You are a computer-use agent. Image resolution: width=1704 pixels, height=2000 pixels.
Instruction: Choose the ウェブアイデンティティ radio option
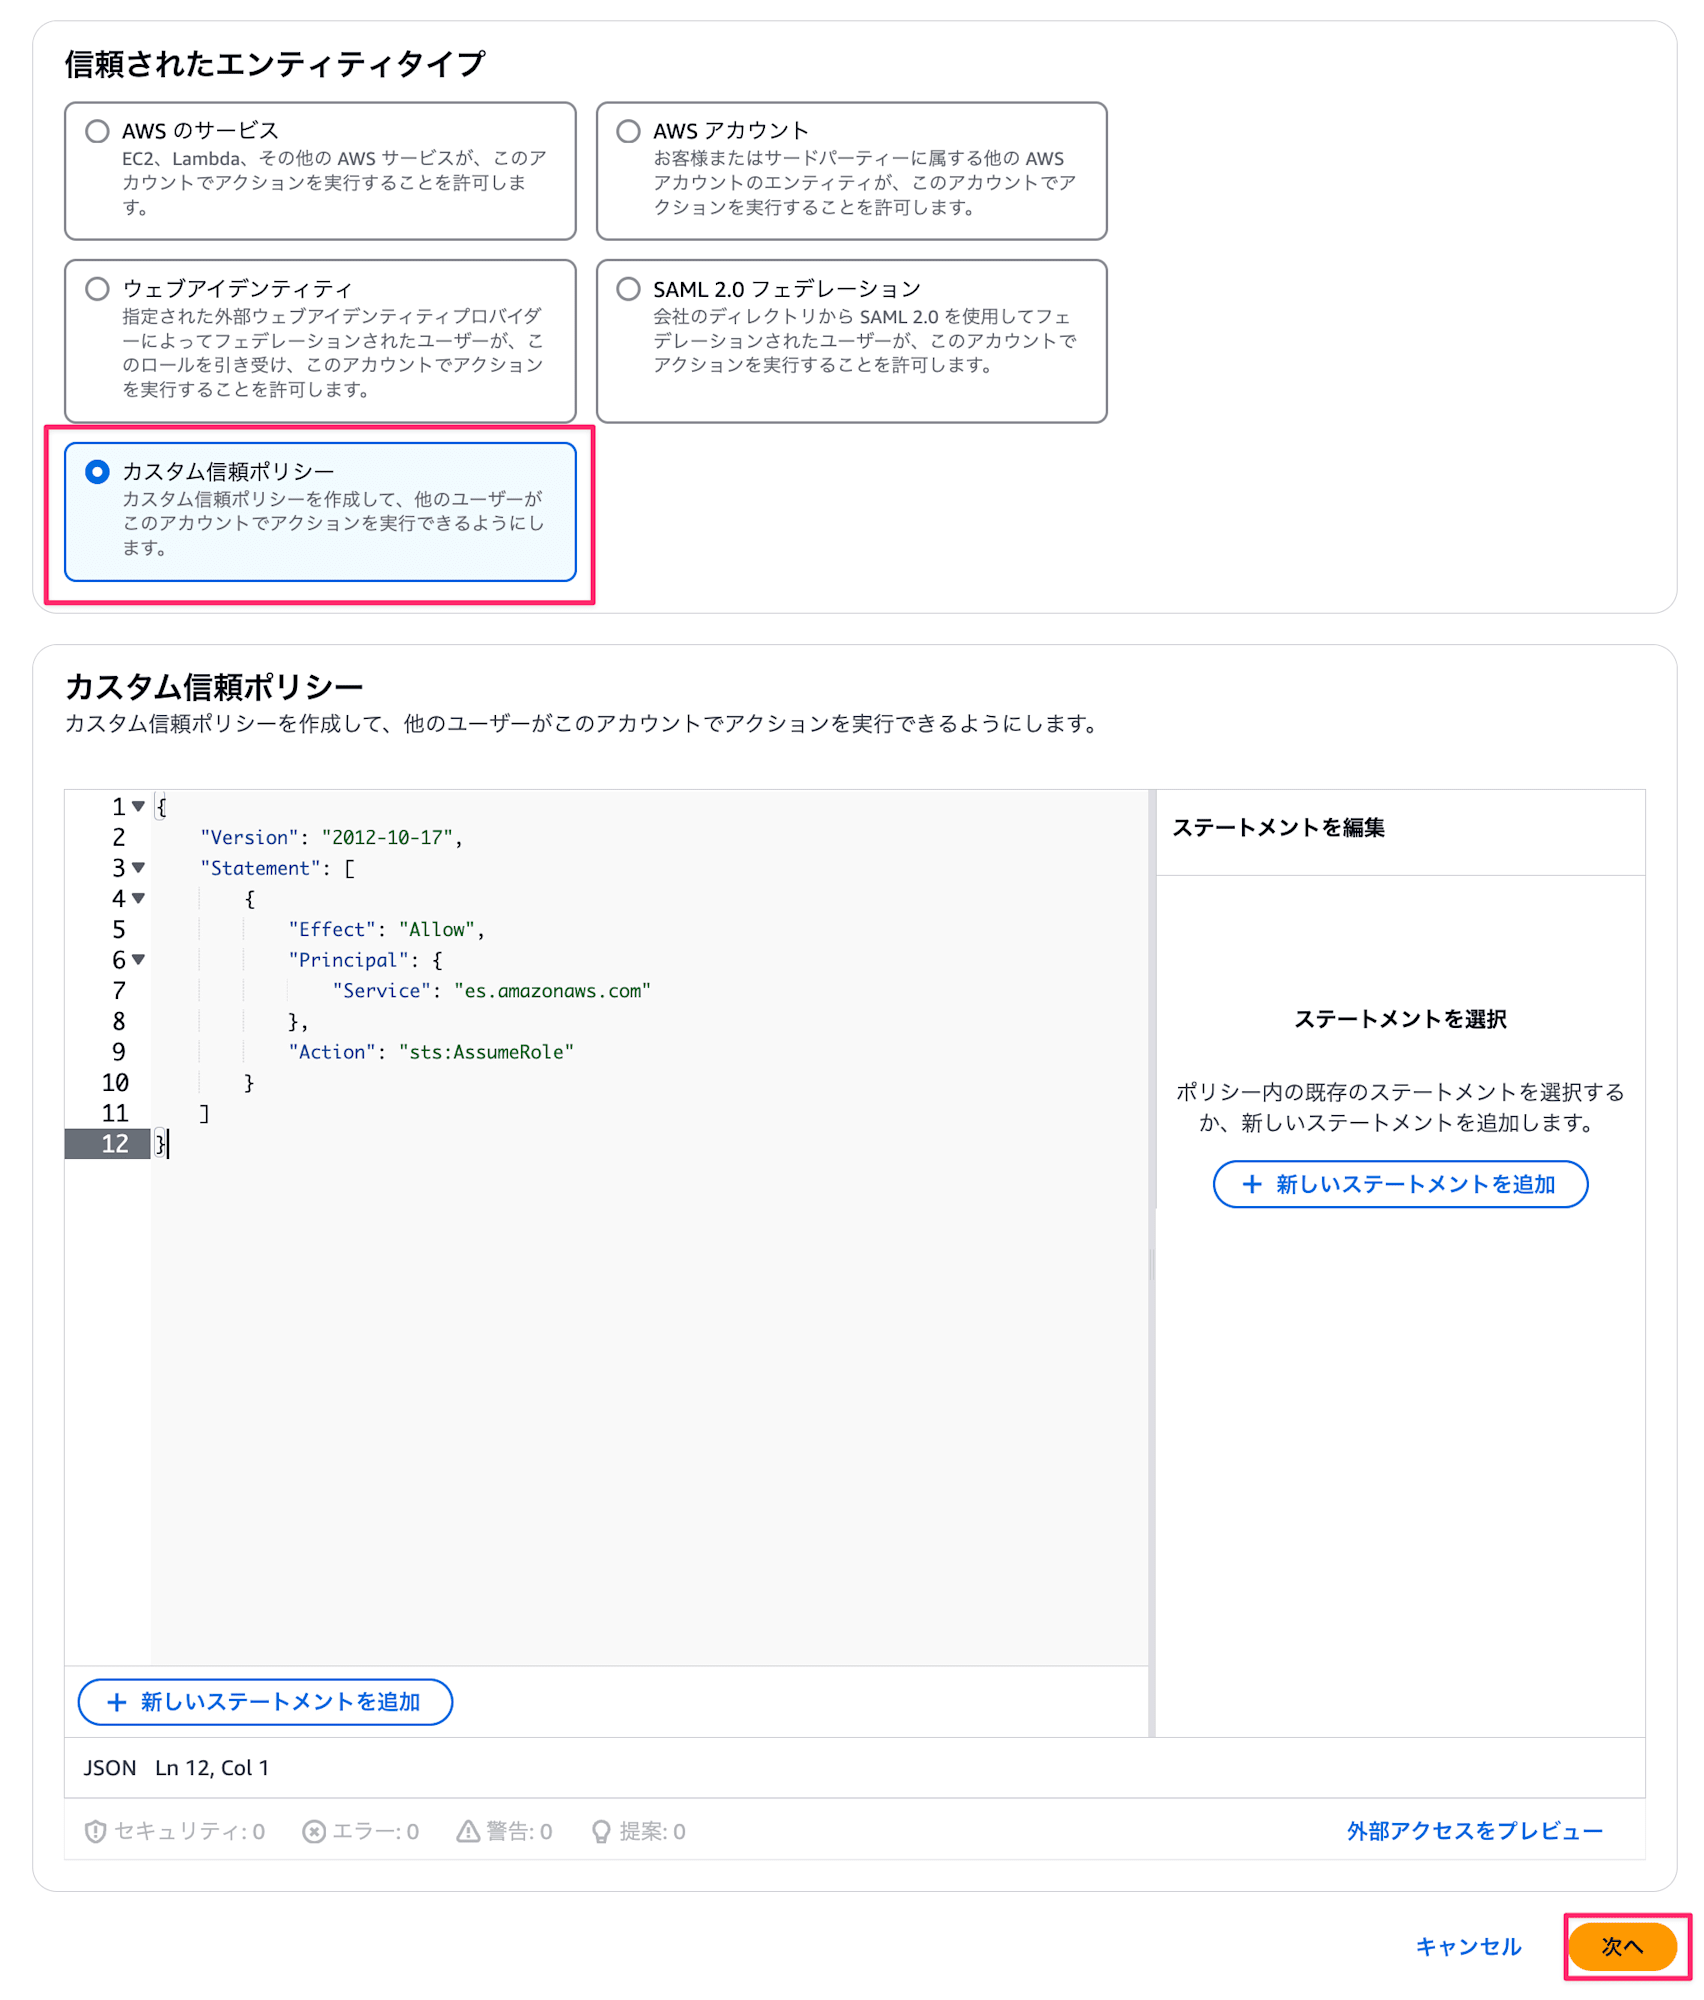97,289
